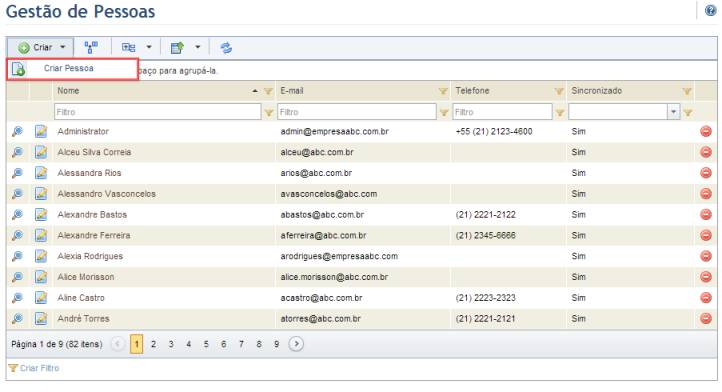Edit Alexandre Bastos record
Viewport: 722px width, 392px height.
pyautogui.click(x=41, y=215)
